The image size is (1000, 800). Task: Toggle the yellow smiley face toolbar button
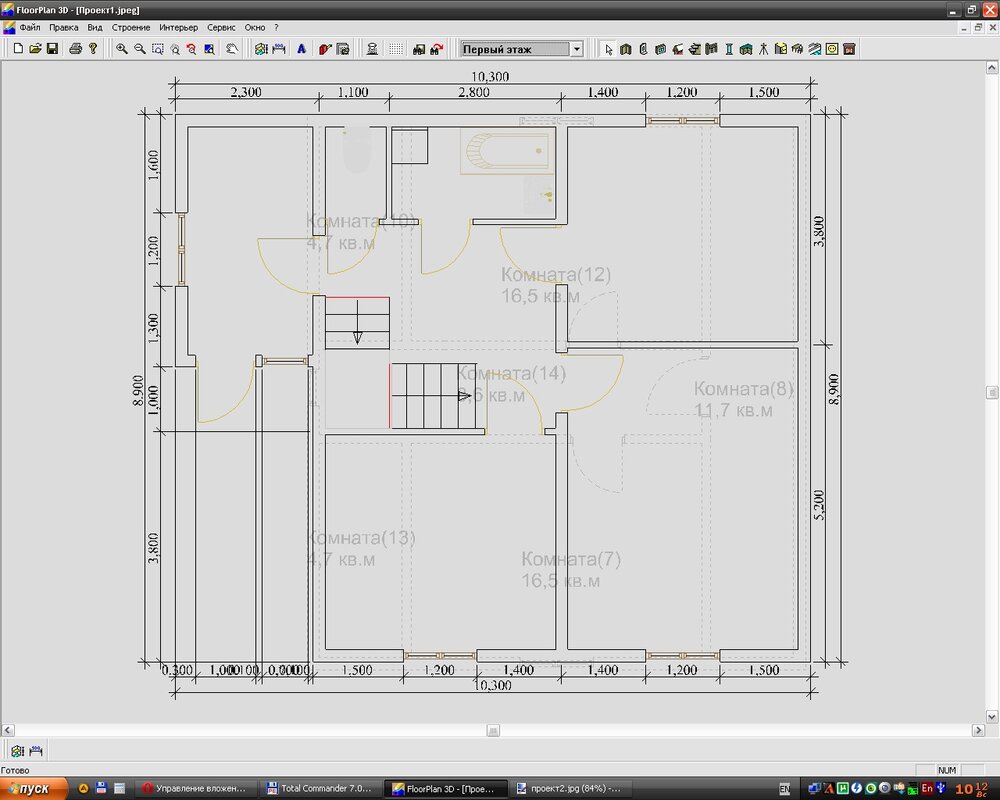pyautogui.click(x=832, y=48)
